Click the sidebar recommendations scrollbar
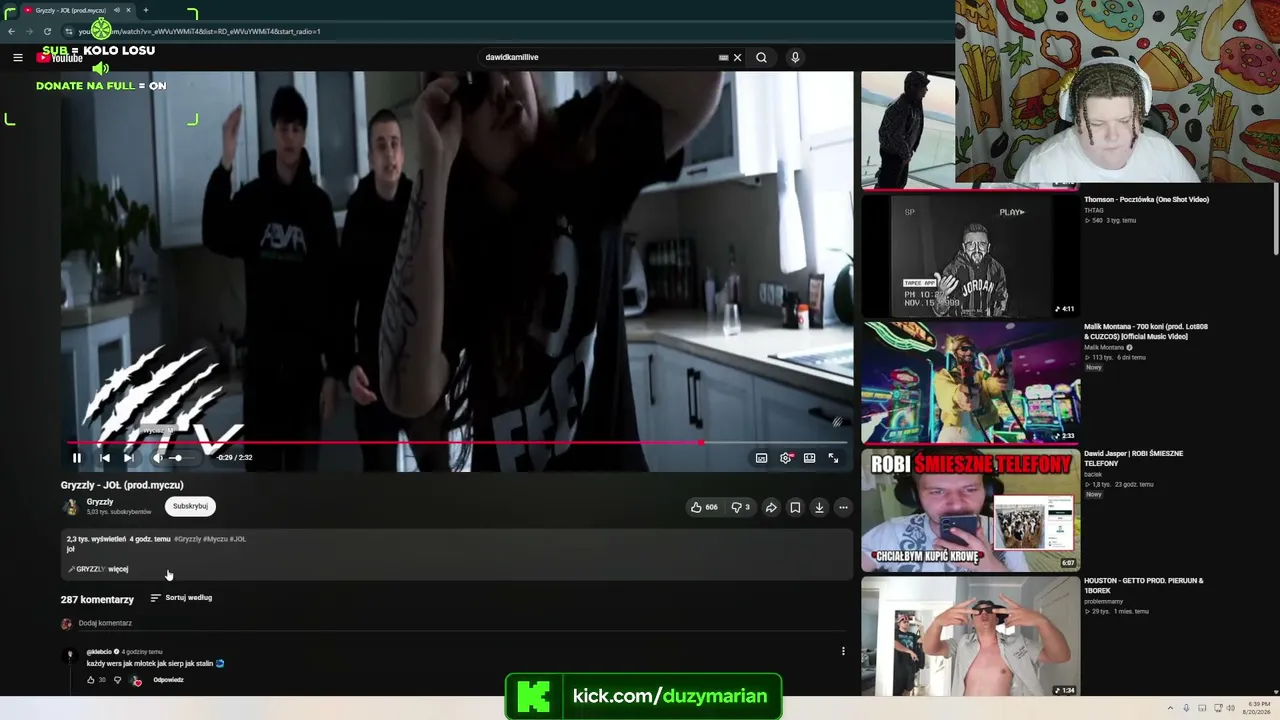This screenshot has height=720, width=1280. (x=1275, y=220)
